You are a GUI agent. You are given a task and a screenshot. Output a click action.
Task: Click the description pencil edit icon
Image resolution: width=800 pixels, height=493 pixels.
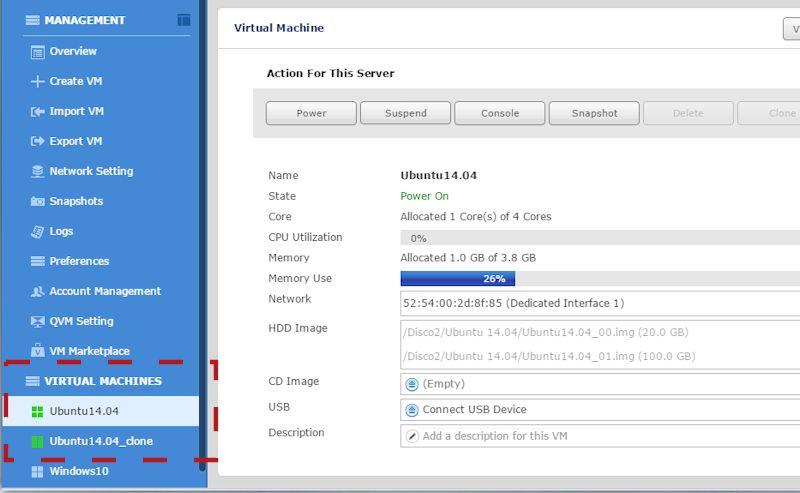[x=412, y=436]
